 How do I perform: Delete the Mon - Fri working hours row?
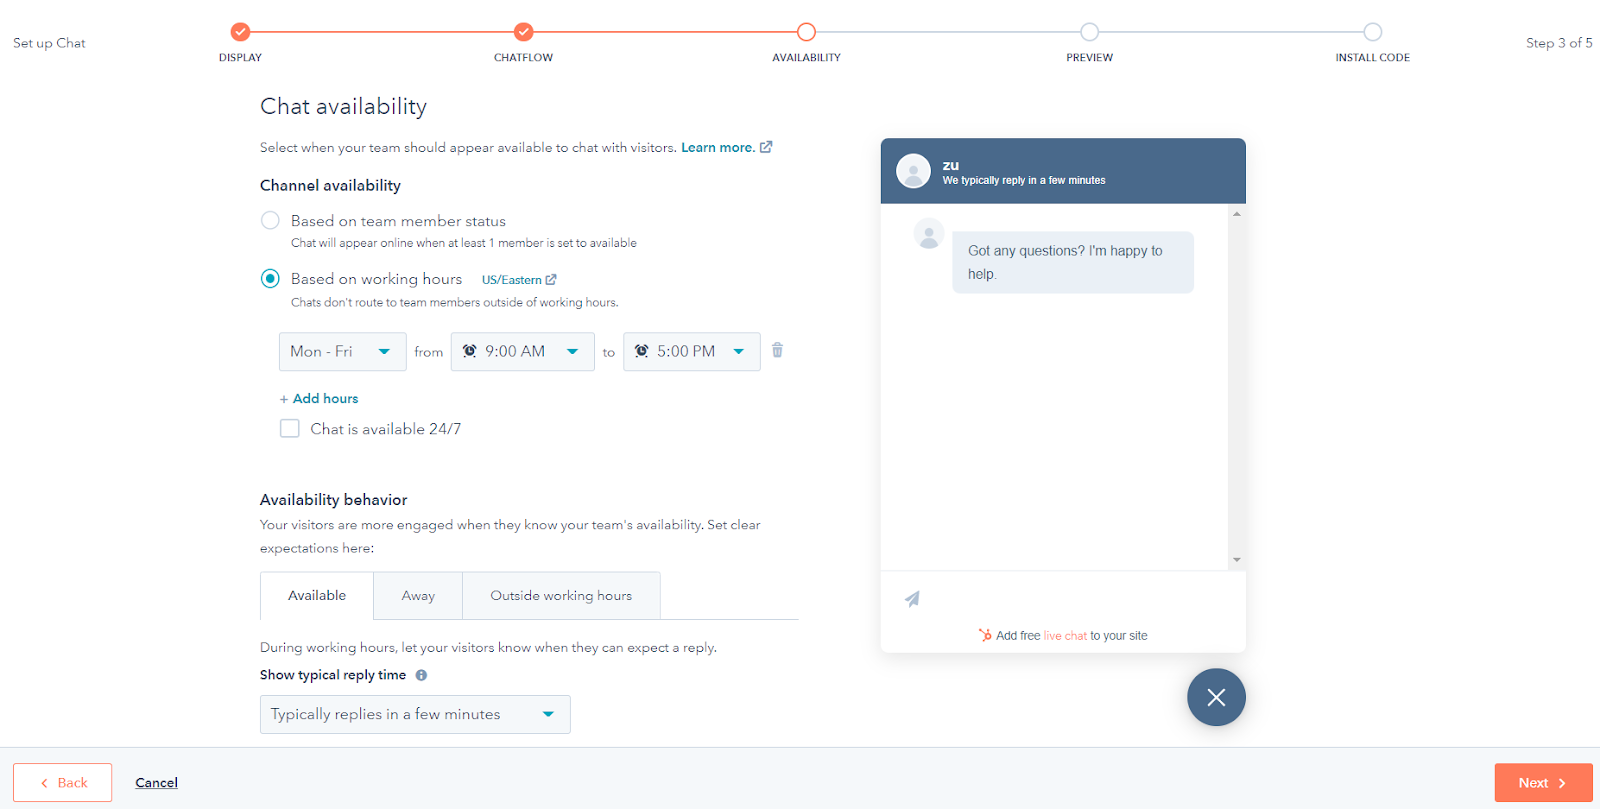[x=777, y=350]
